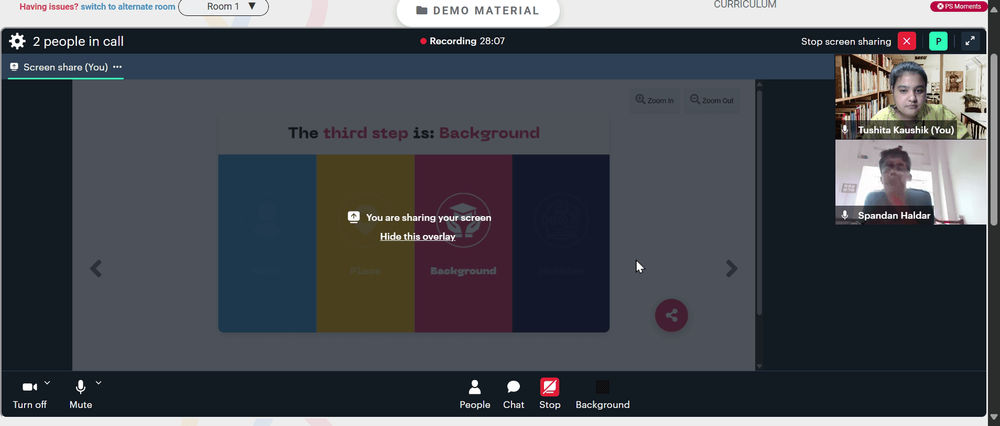Screen dimensions: 1000x426
Task: Go to next slide arrow
Action: [732, 268]
